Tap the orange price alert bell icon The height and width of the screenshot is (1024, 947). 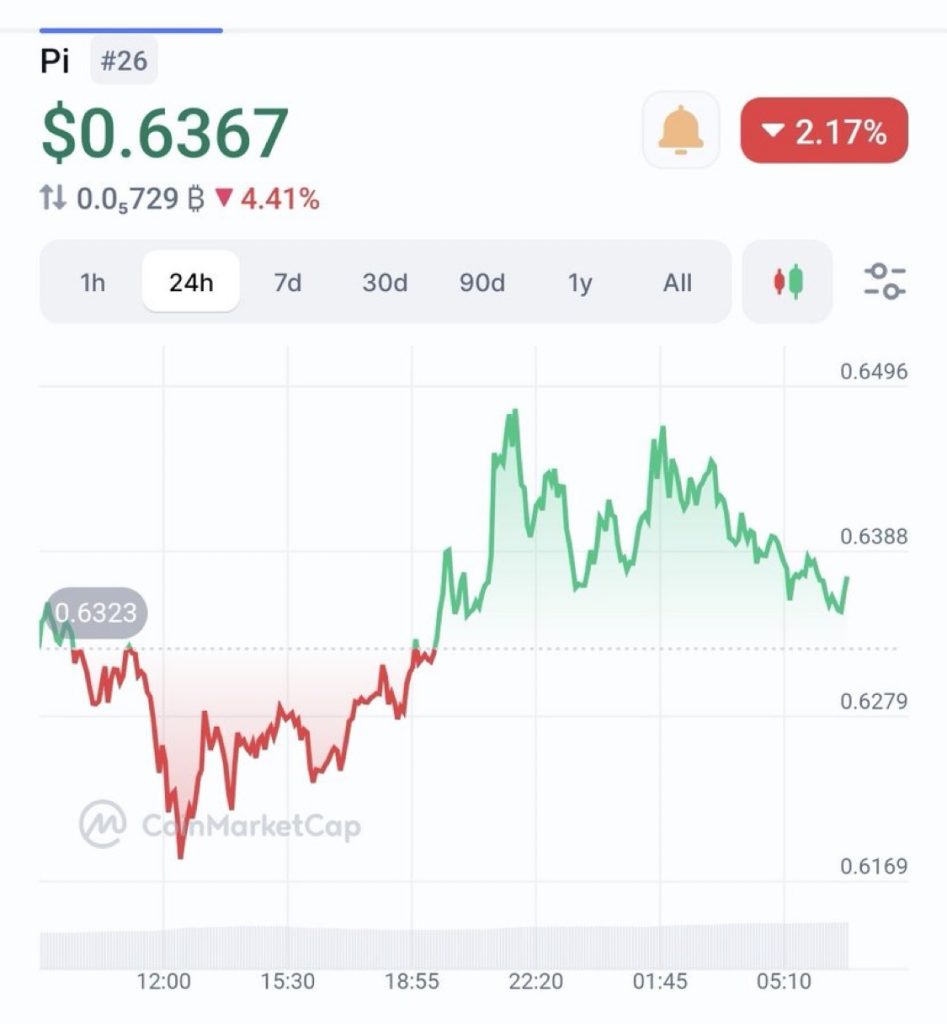pyautogui.click(x=681, y=129)
